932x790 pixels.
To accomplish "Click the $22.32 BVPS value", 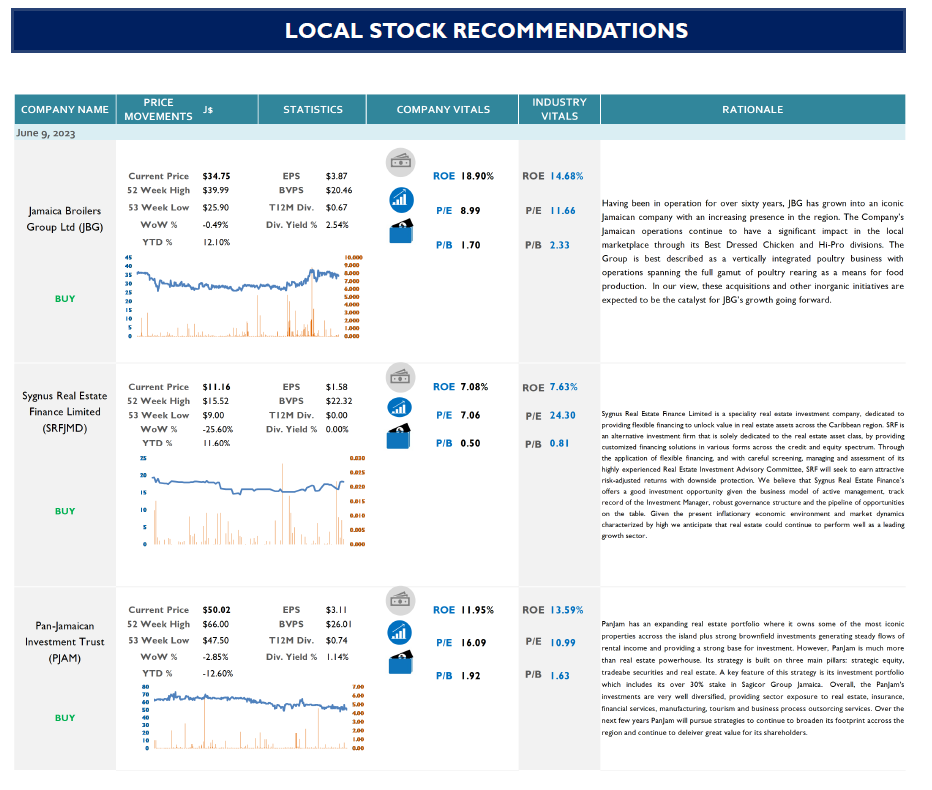I will [x=339, y=401].
